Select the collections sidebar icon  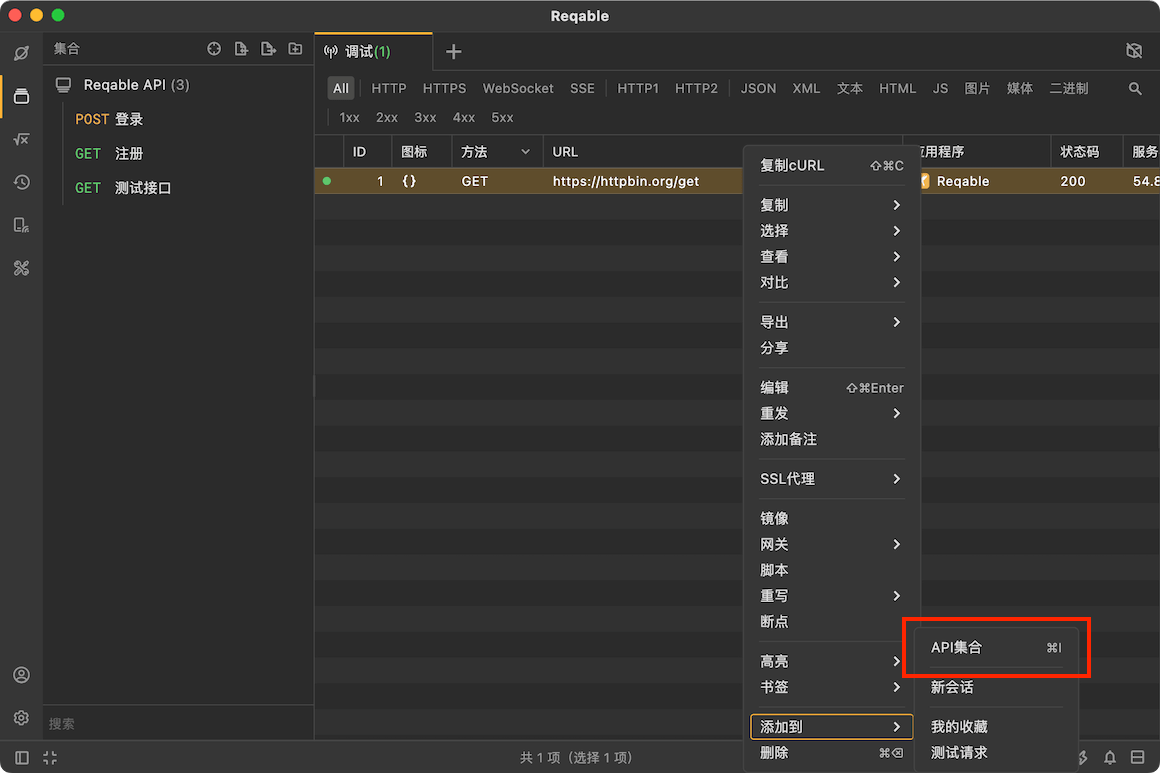click(21, 96)
